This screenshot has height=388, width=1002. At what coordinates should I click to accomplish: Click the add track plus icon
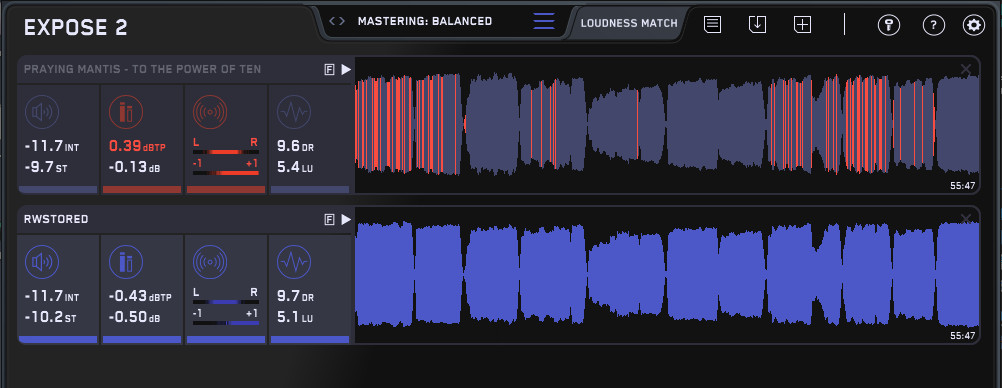coord(803,25)
